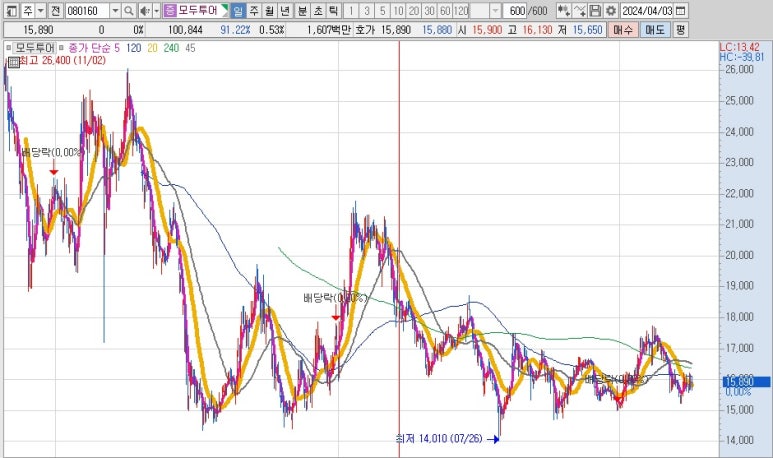Click the 저 15,650 low price value
This screenshot has height=458, width=773.
(587, 30)
